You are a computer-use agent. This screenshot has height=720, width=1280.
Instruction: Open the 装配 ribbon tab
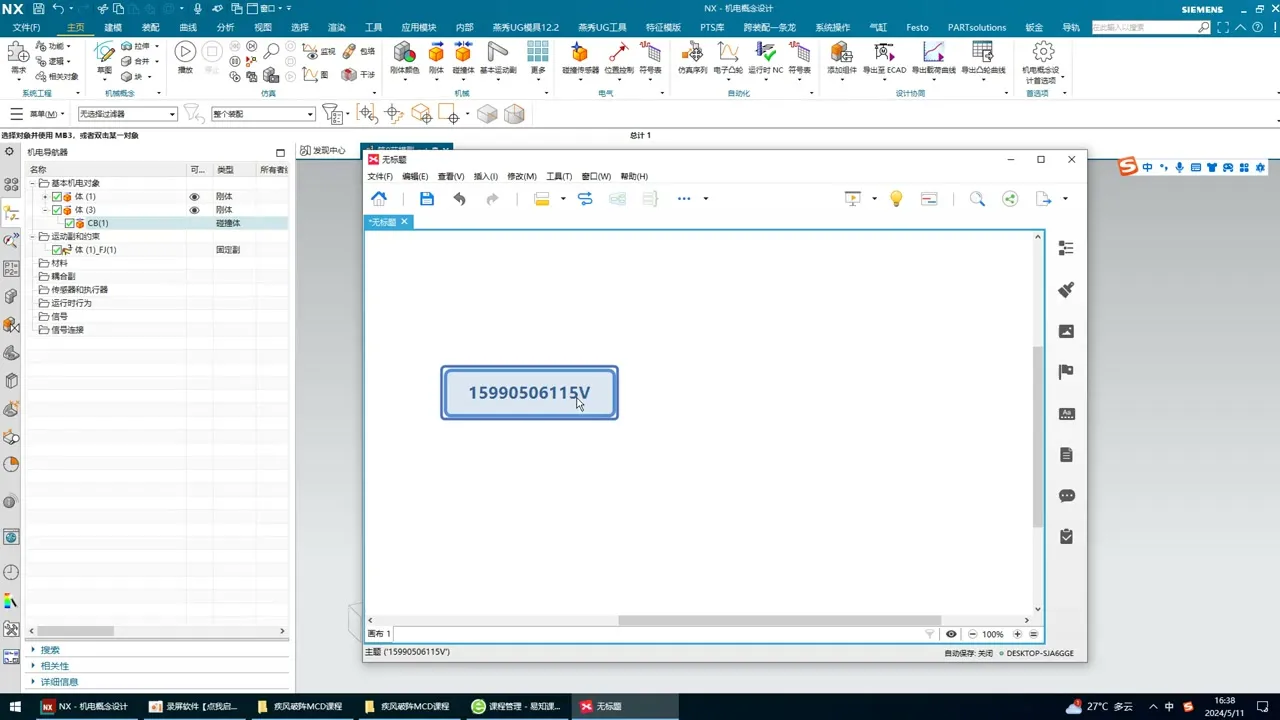pyautogui.click(x=150, y=27)
